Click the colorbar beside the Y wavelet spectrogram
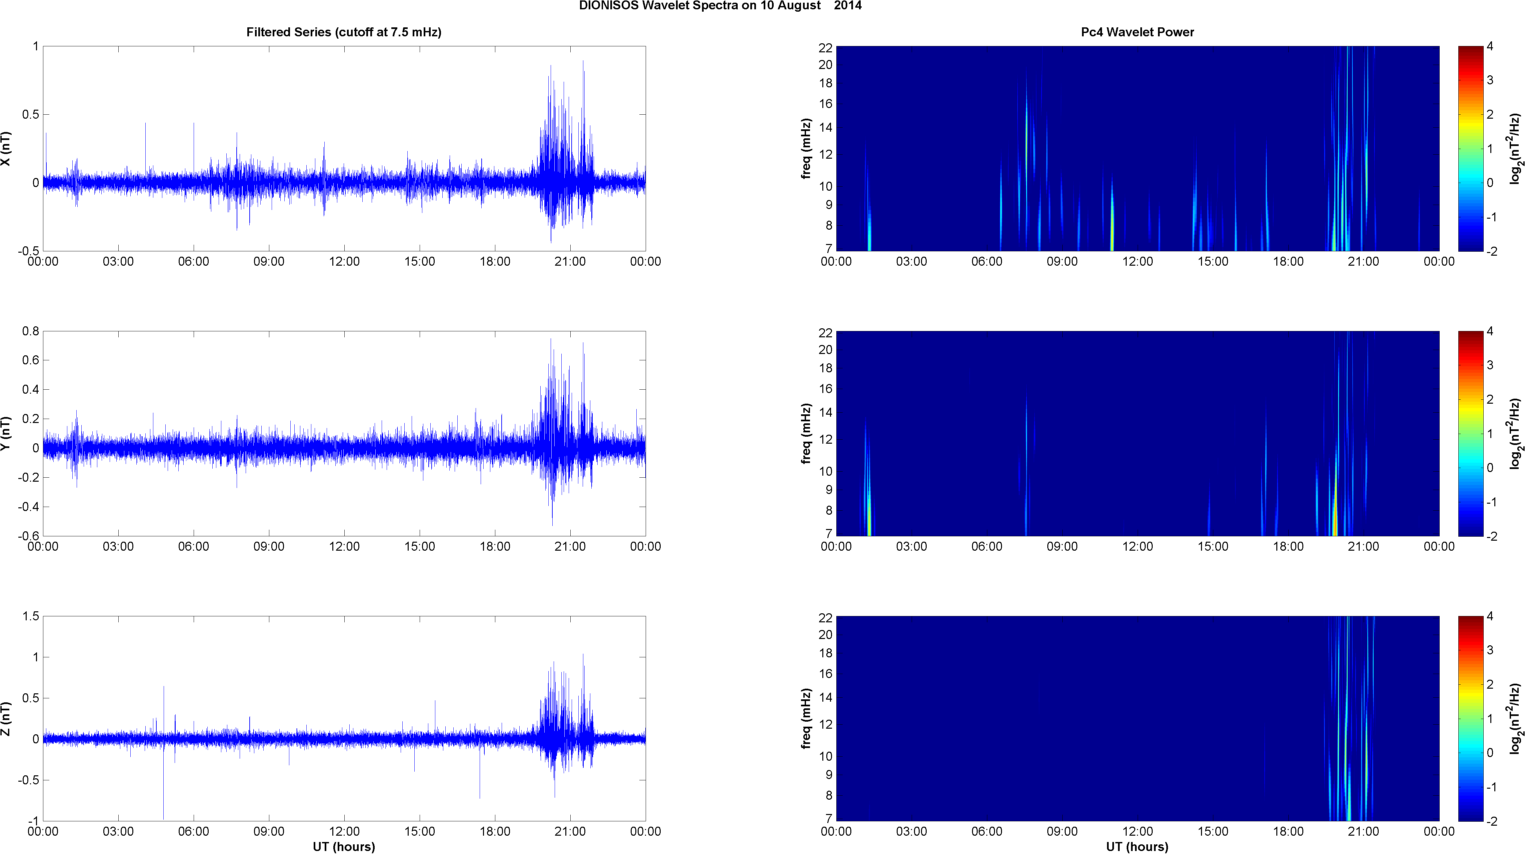 coord(1470,433)
